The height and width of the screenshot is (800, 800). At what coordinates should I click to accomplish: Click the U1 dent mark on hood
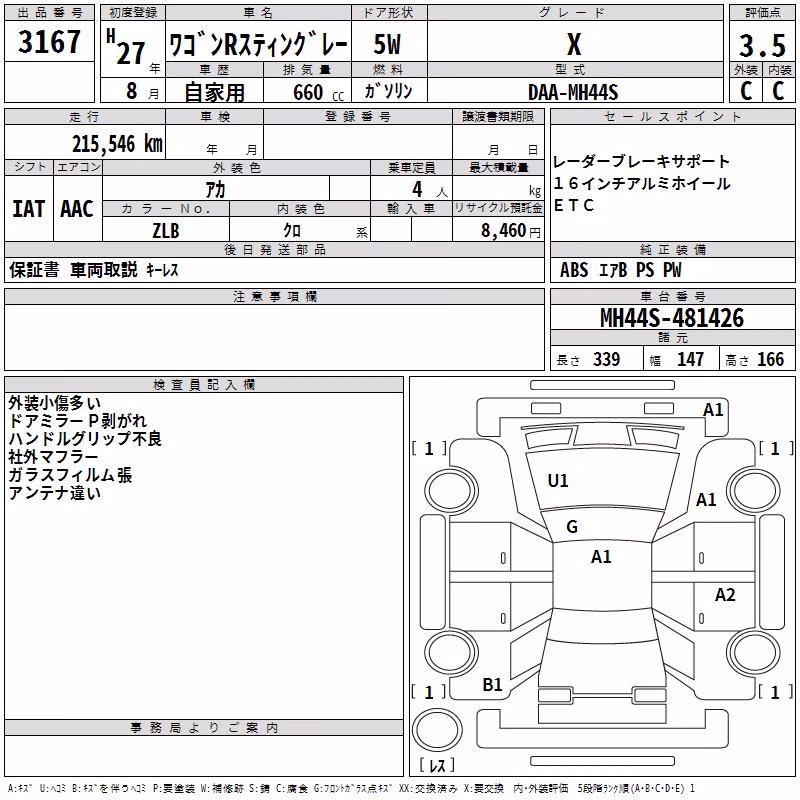click(558, 481)
